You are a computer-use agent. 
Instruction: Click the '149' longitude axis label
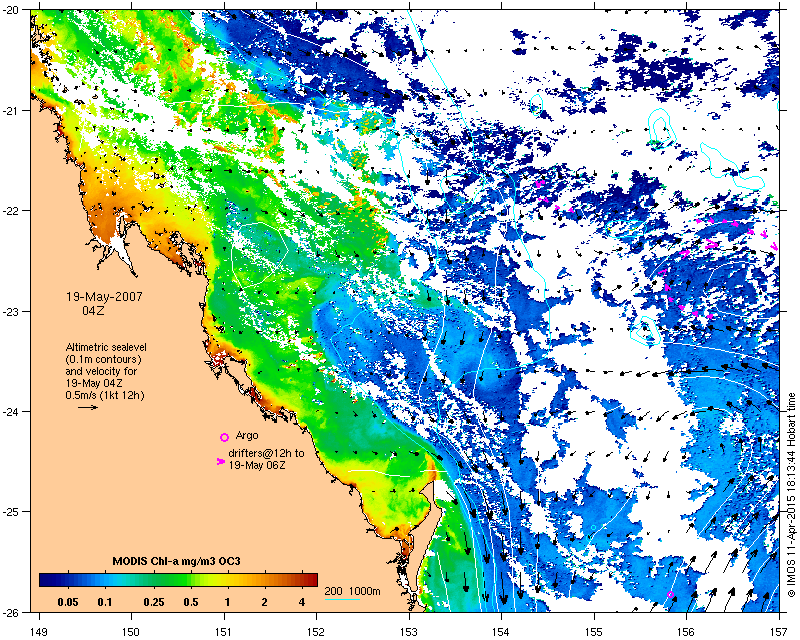coord(38,631)
